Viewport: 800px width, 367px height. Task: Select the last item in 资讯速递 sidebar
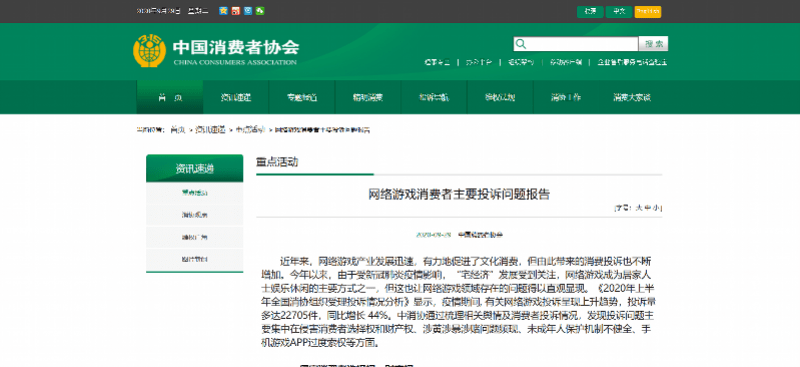click(194, 259)
